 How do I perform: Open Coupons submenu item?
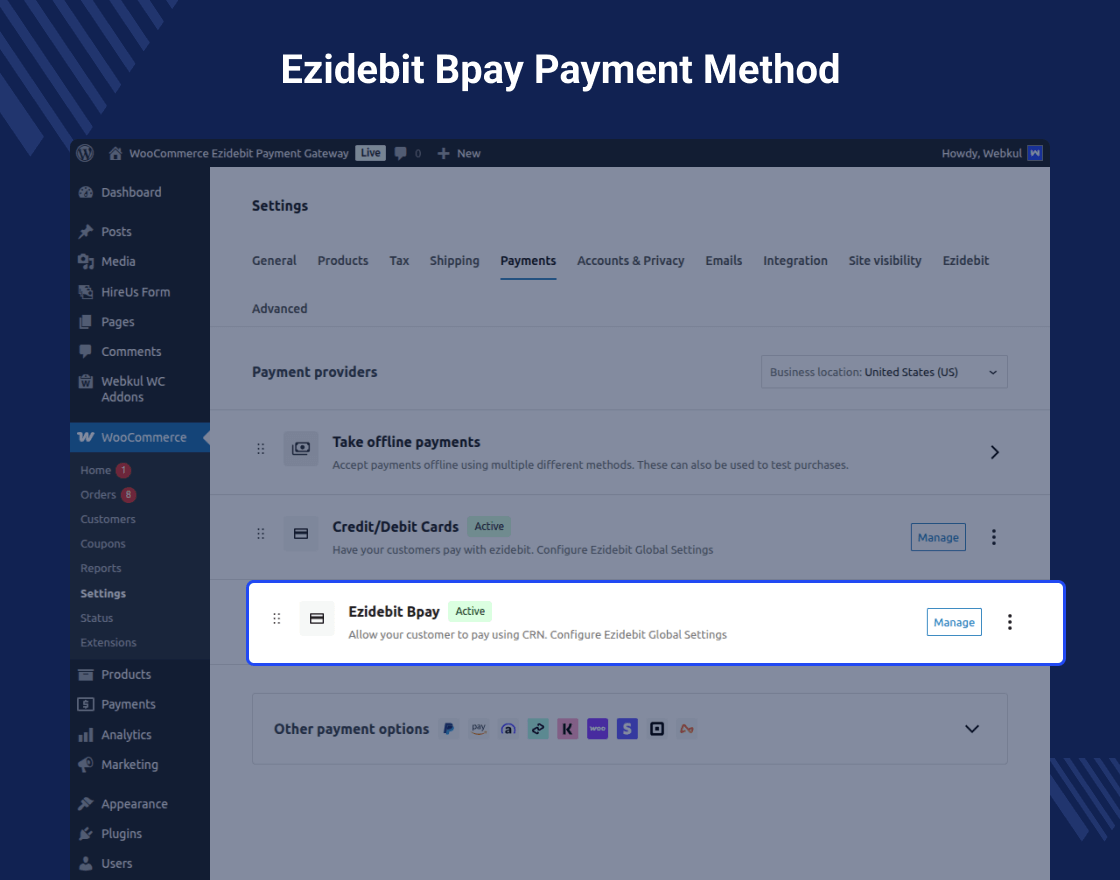coord(103,544)
